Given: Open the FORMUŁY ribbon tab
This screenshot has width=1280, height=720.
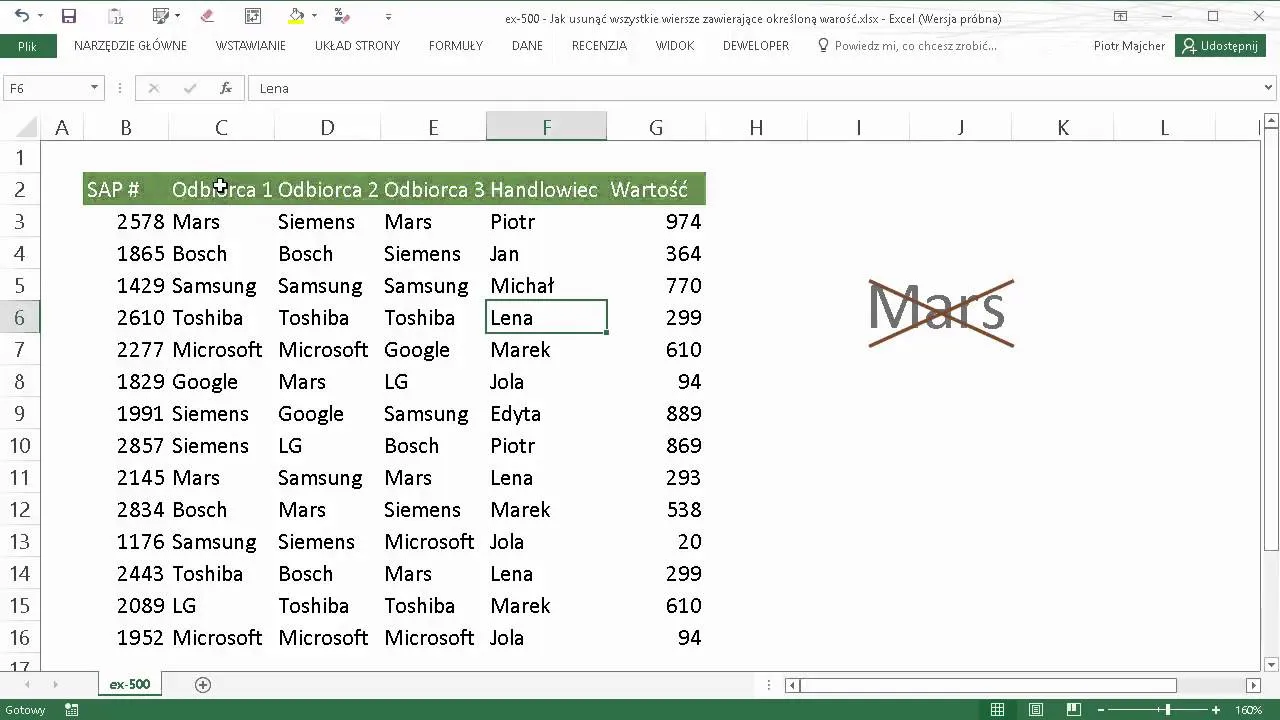Looking at the screenshot, I should point(455,46).
